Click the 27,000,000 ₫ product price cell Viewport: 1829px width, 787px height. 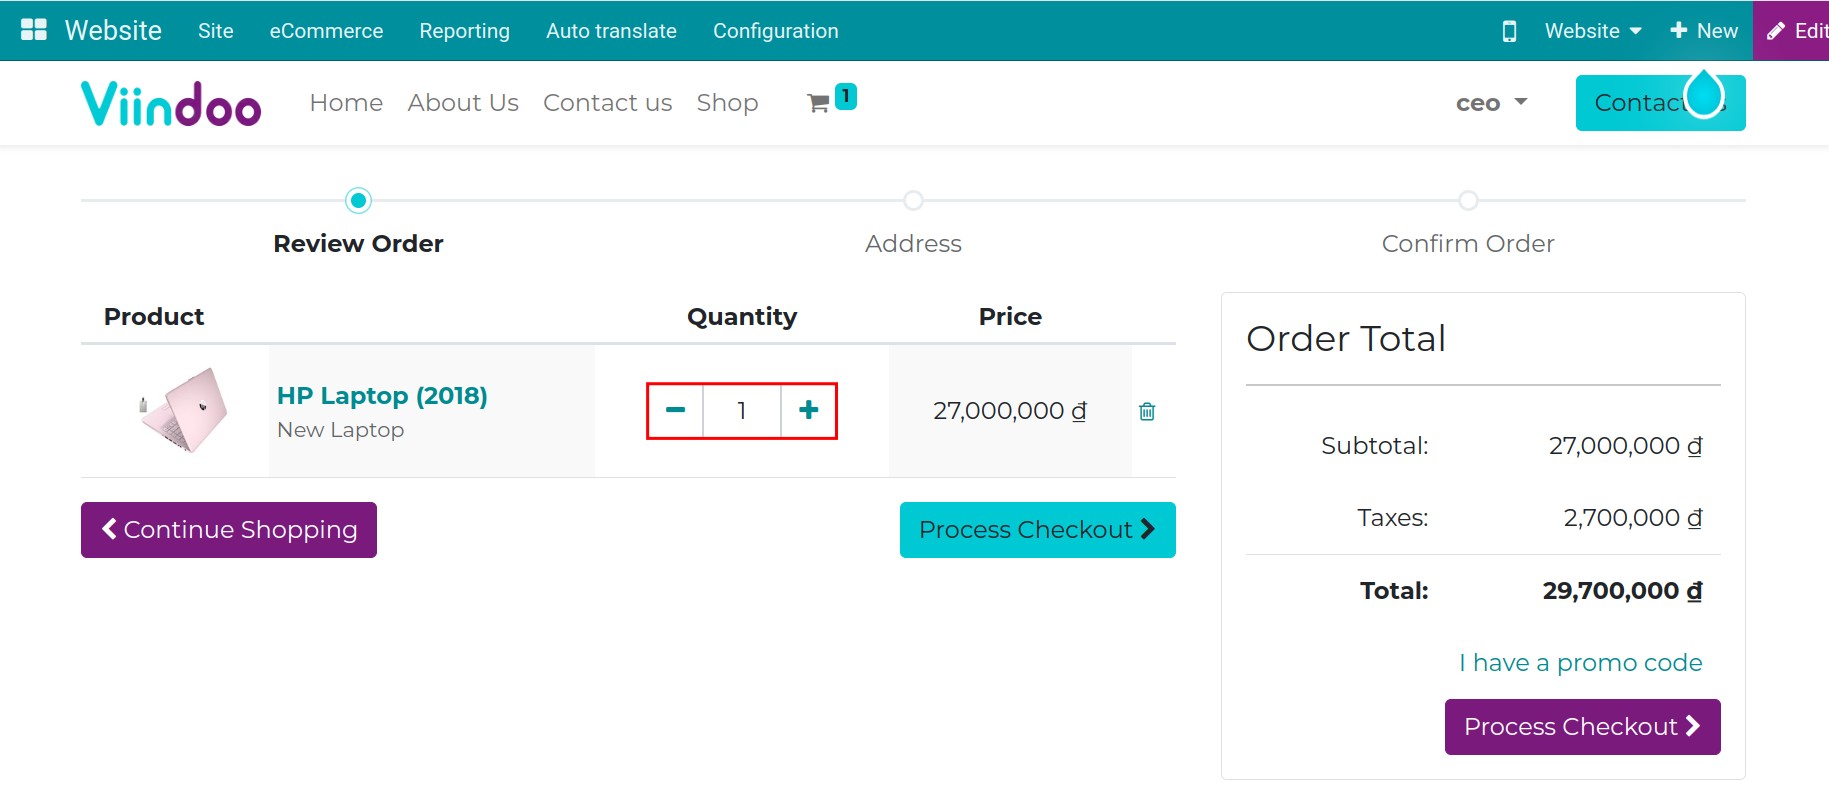(1010, 411)
